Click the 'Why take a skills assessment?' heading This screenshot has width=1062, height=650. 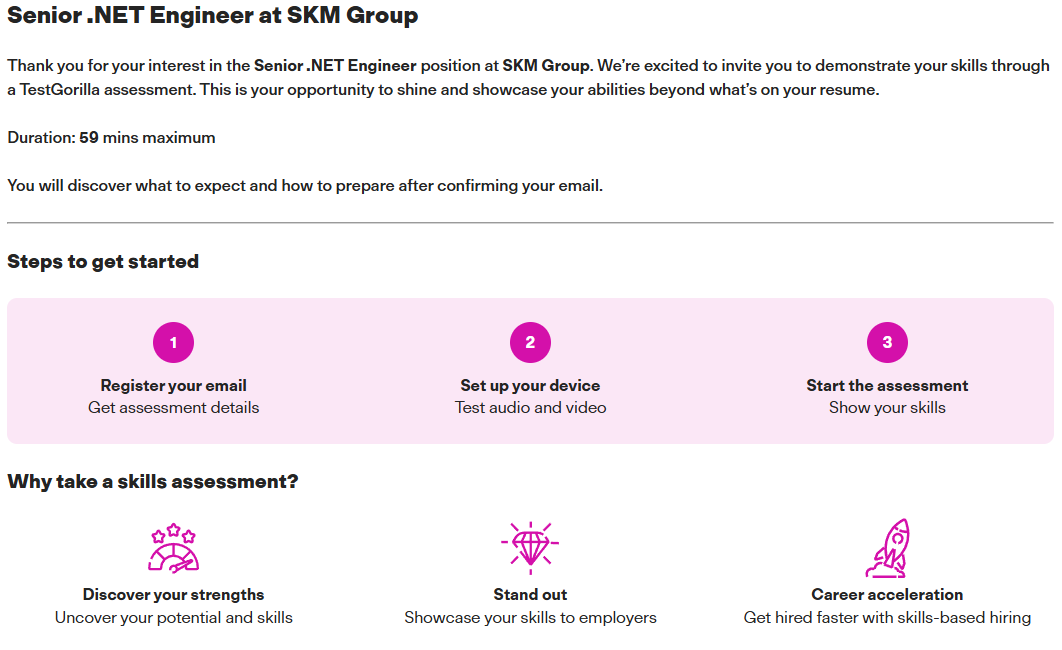click(153, 481)
